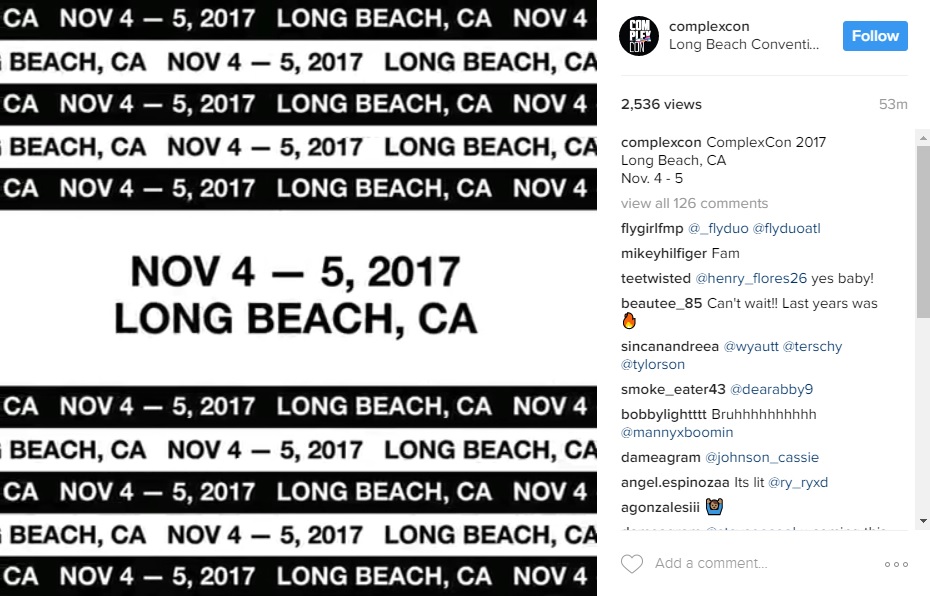The image size is (930, 596).
Task: Follow the complexcon account
Action: (875, 36)
